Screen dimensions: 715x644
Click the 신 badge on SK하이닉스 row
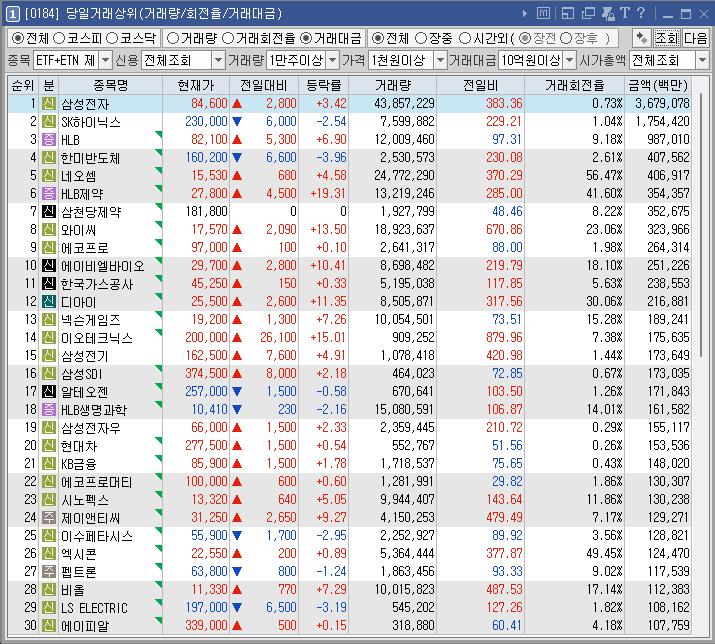(49, 122)
